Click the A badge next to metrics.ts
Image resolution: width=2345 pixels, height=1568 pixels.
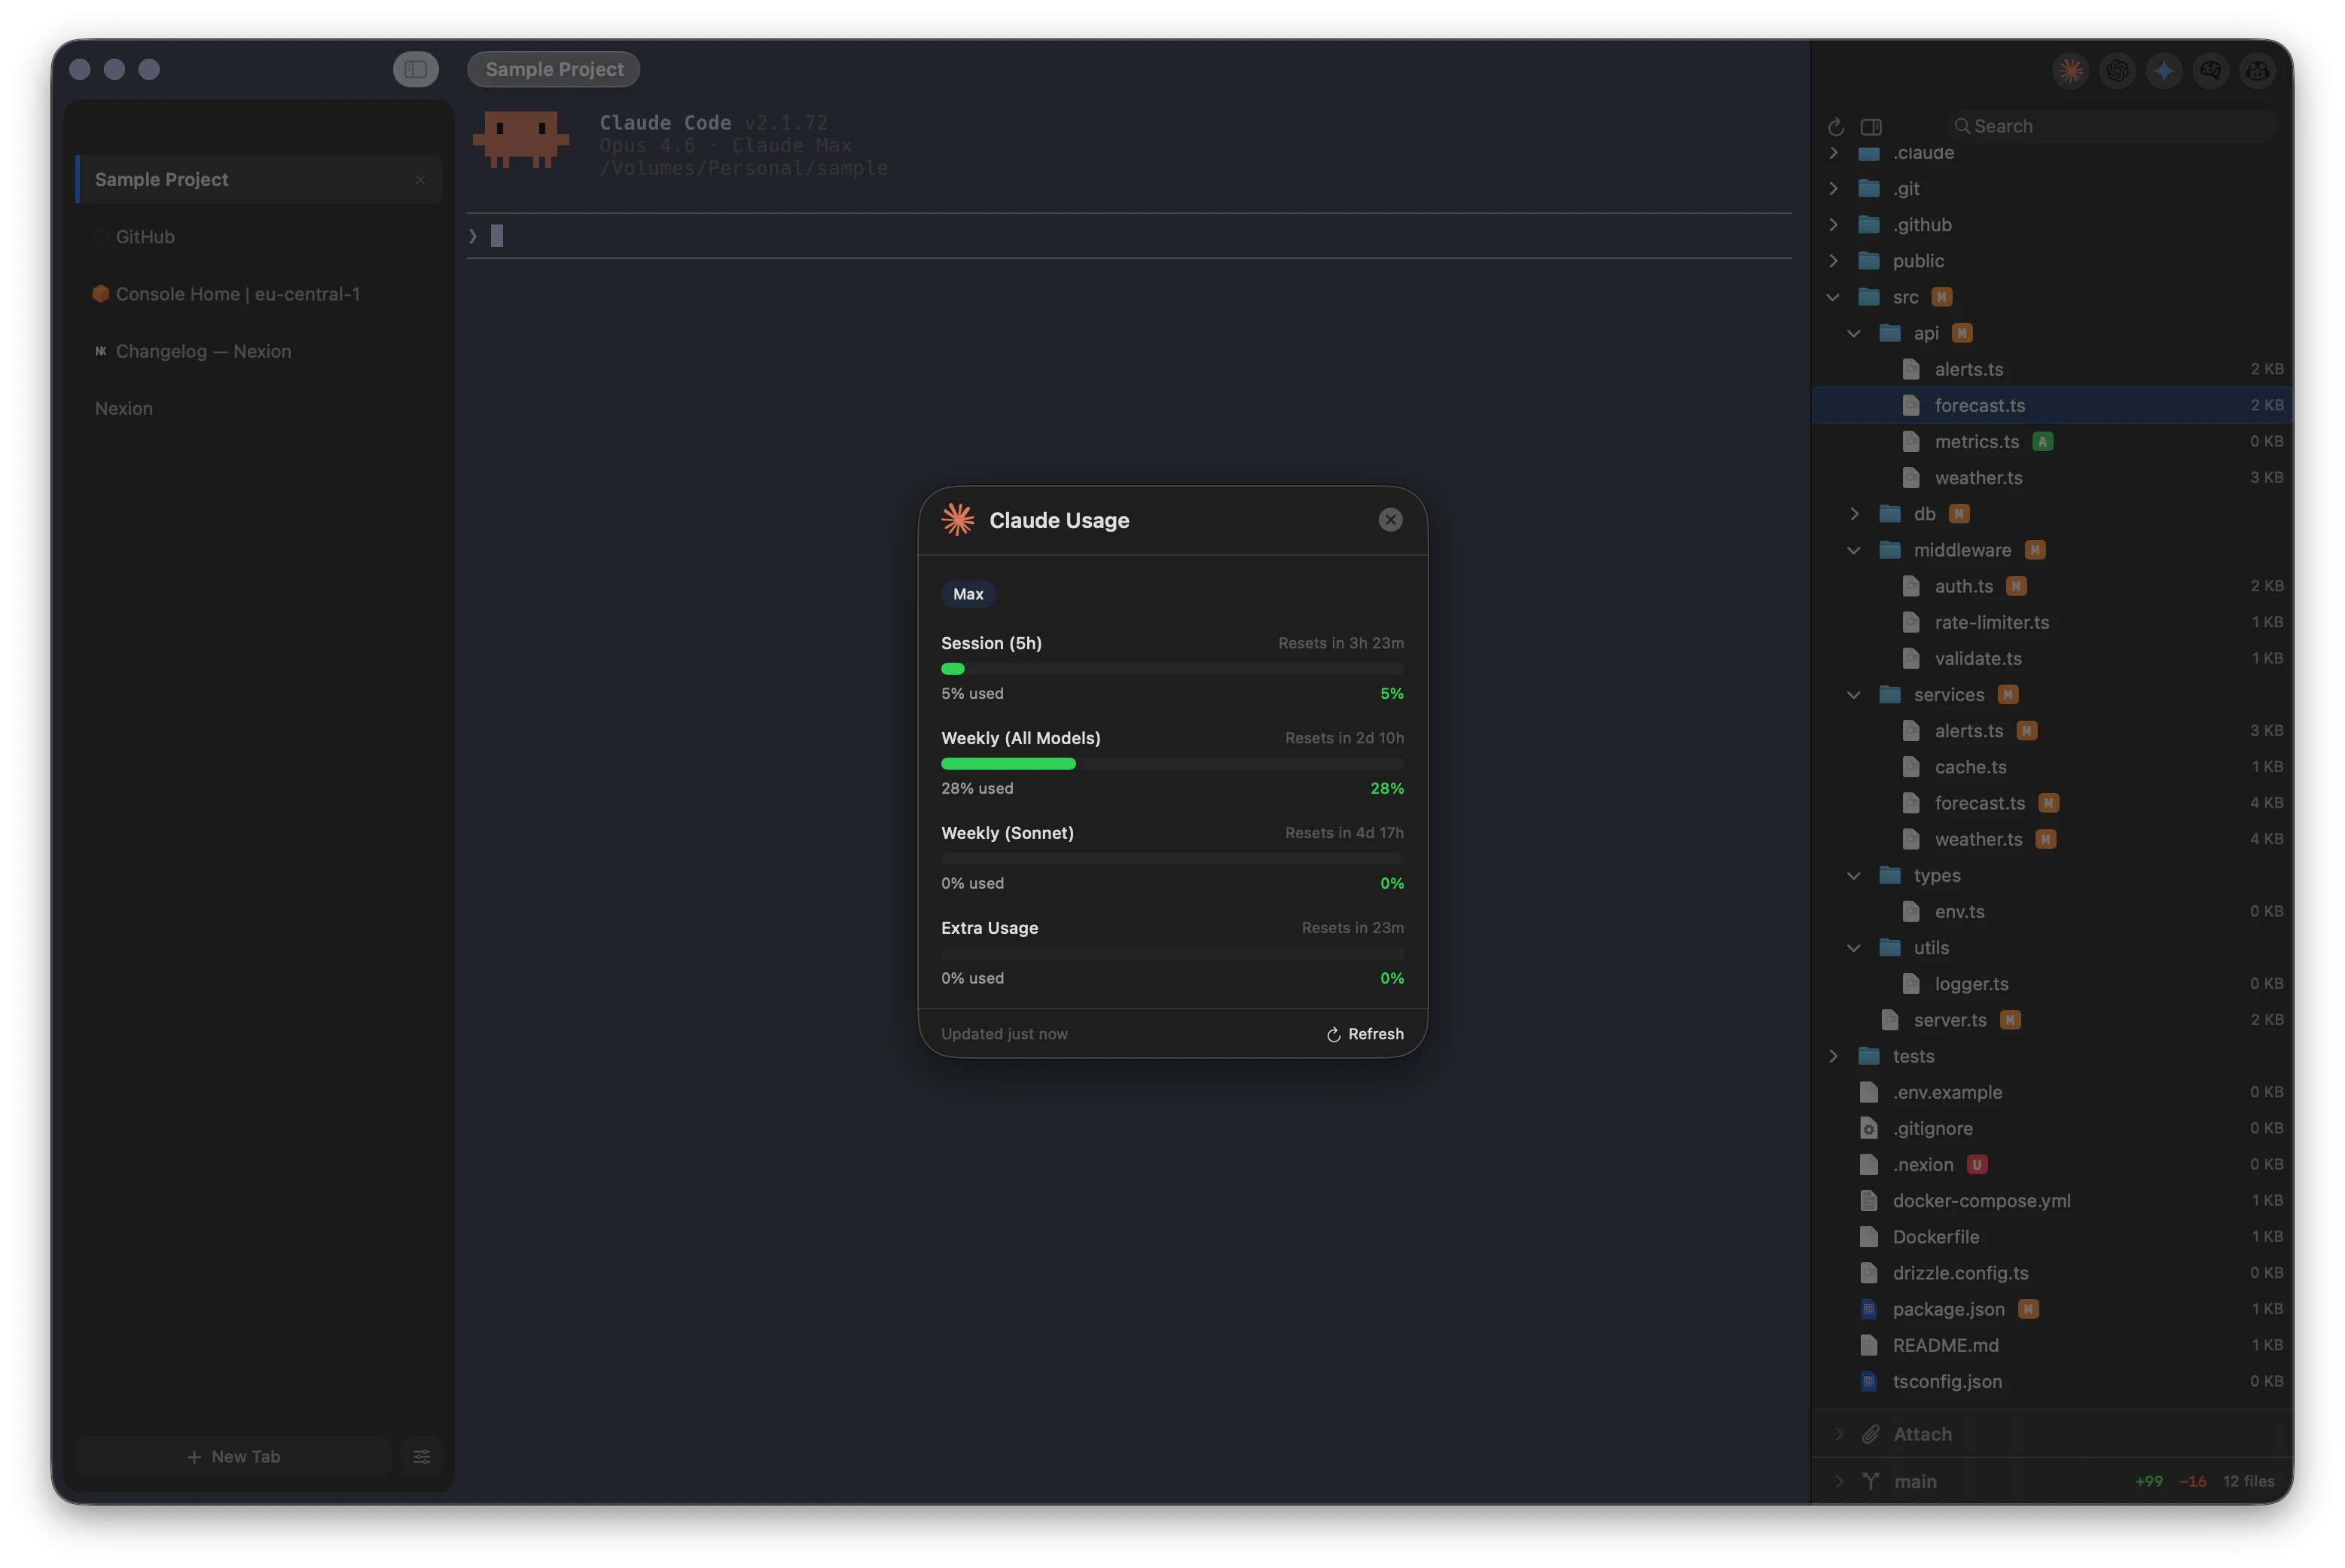[x=2042, y=441]
